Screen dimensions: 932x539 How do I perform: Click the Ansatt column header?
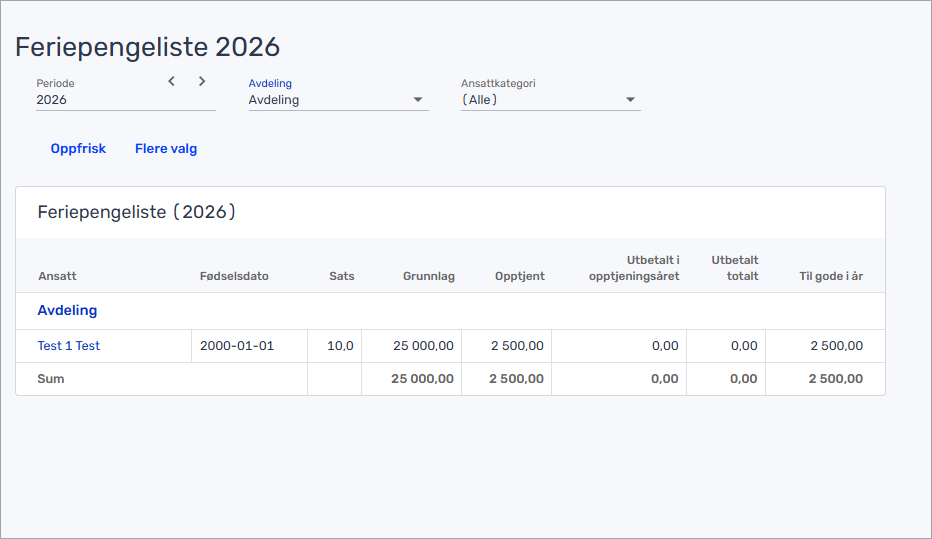[x=57, y=276]
